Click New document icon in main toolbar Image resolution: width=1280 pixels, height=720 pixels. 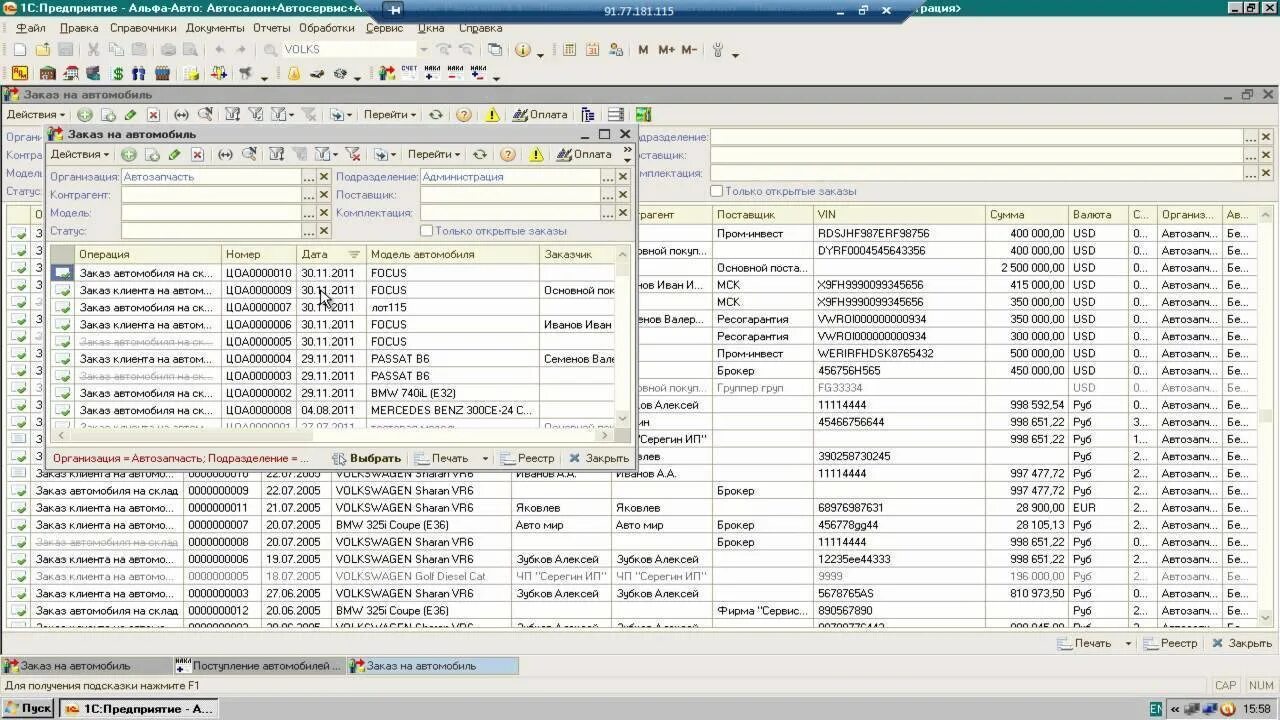click(20, 49)
